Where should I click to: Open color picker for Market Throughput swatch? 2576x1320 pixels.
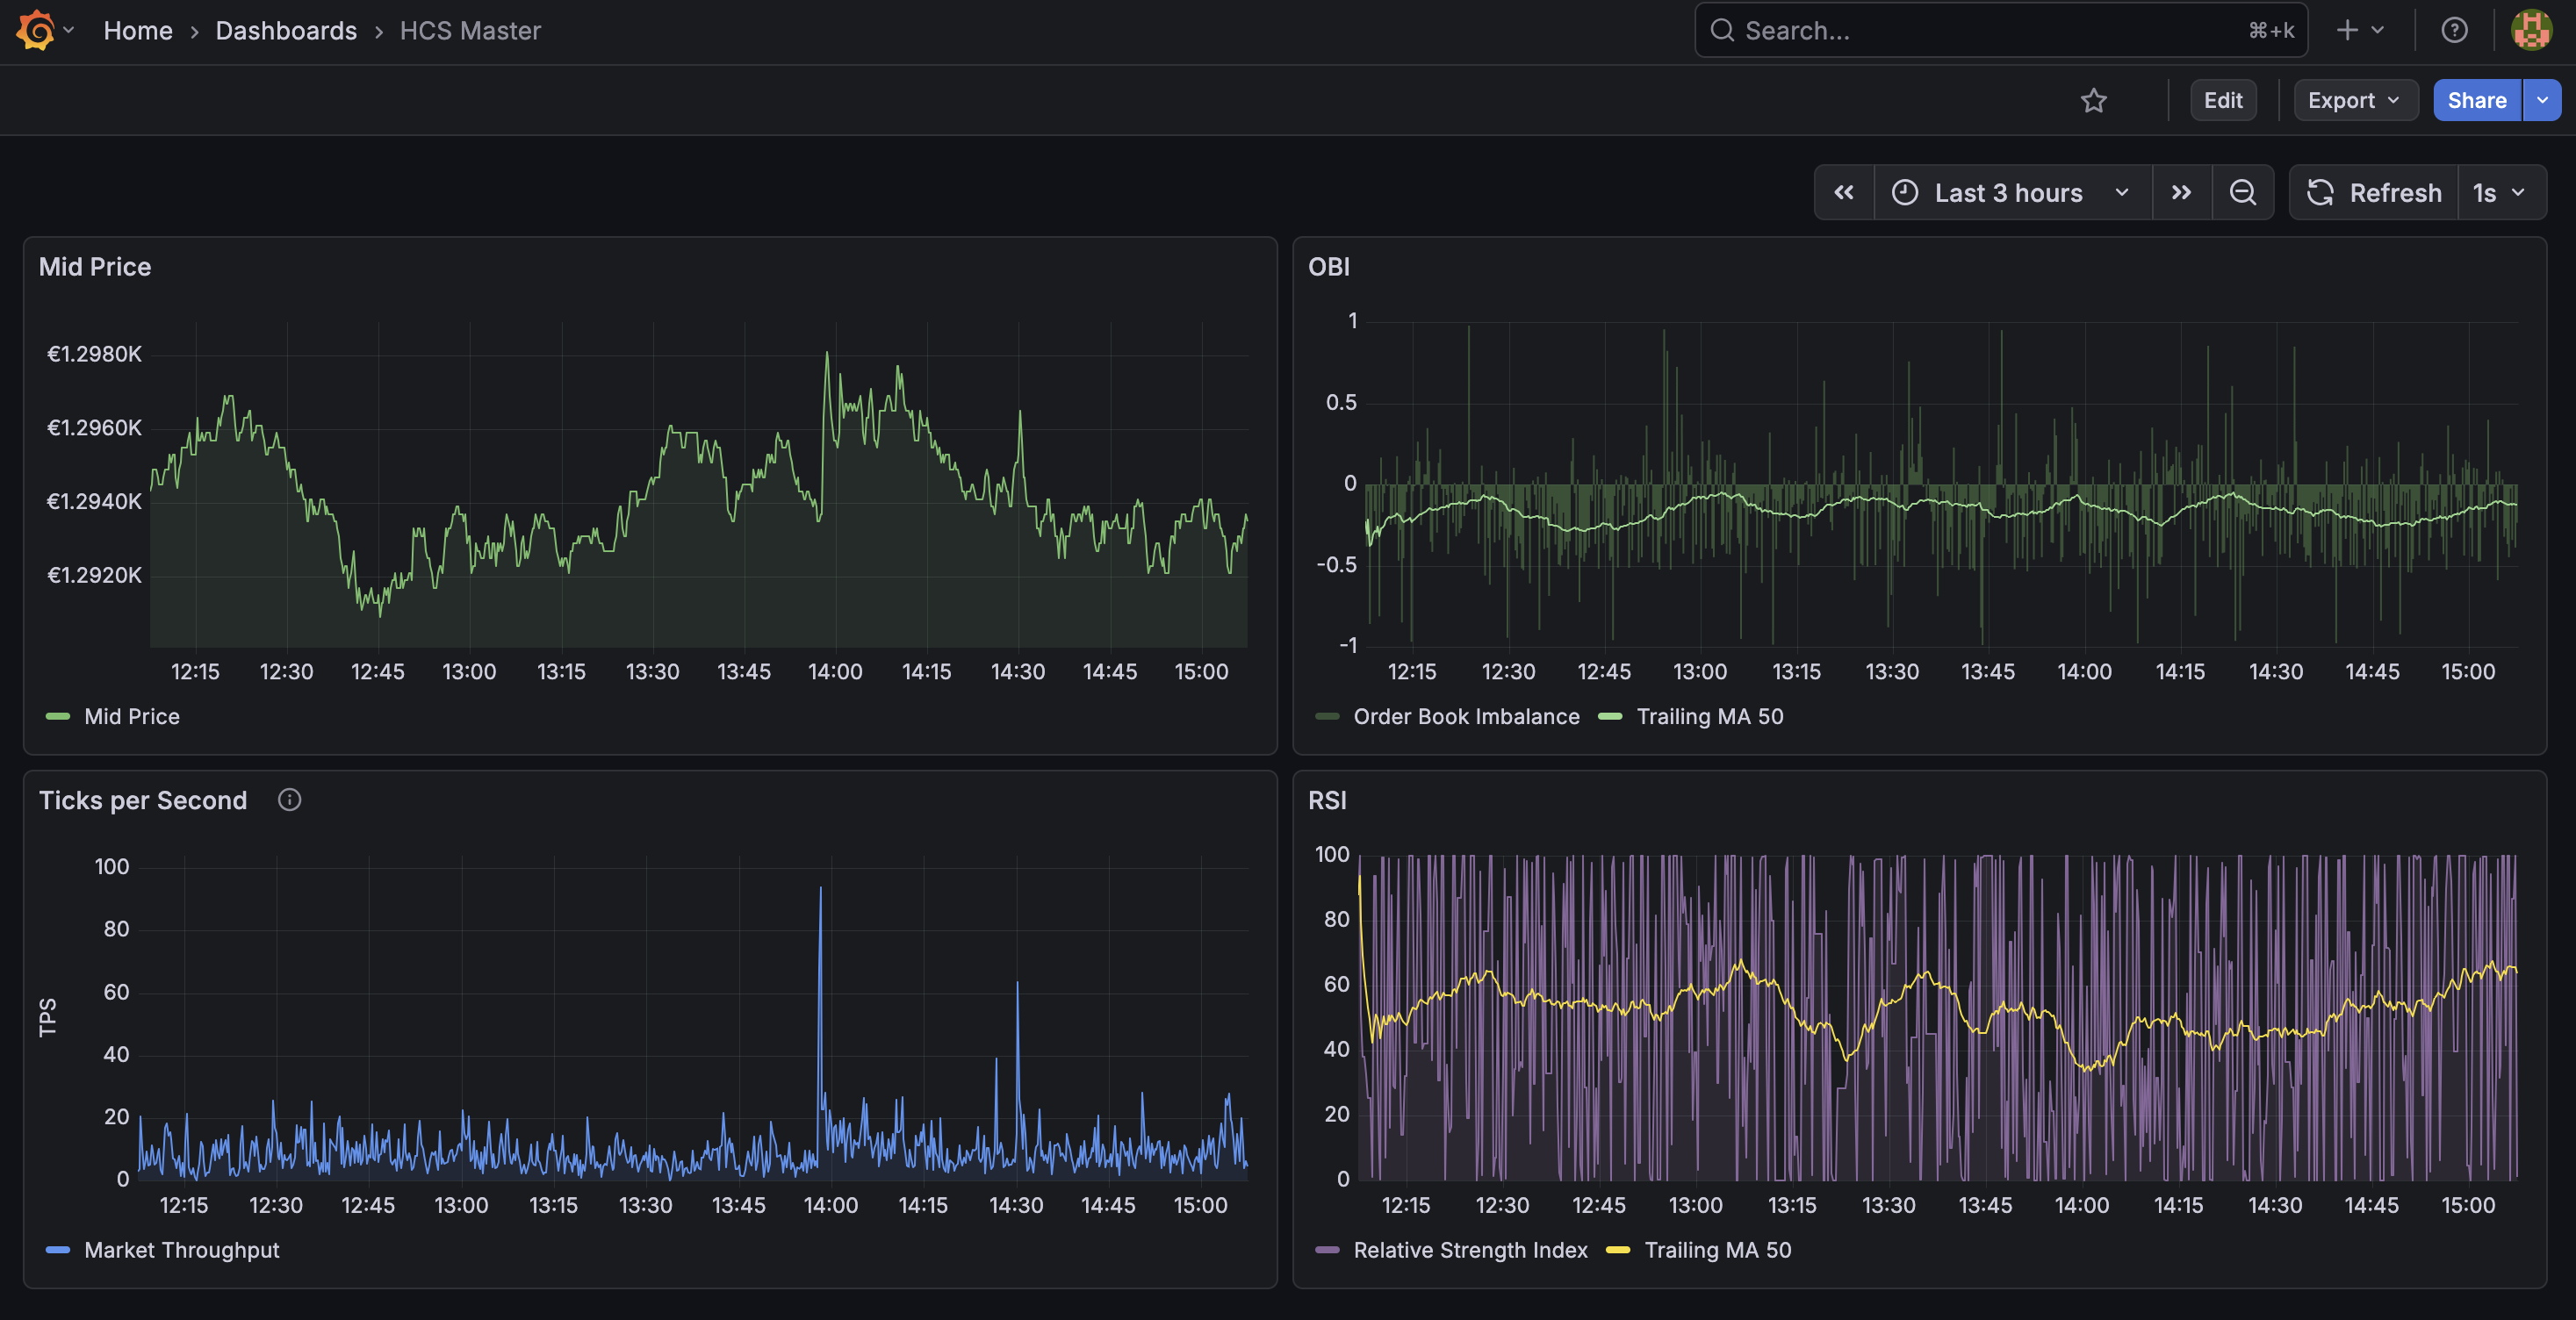coord(58,1250)
